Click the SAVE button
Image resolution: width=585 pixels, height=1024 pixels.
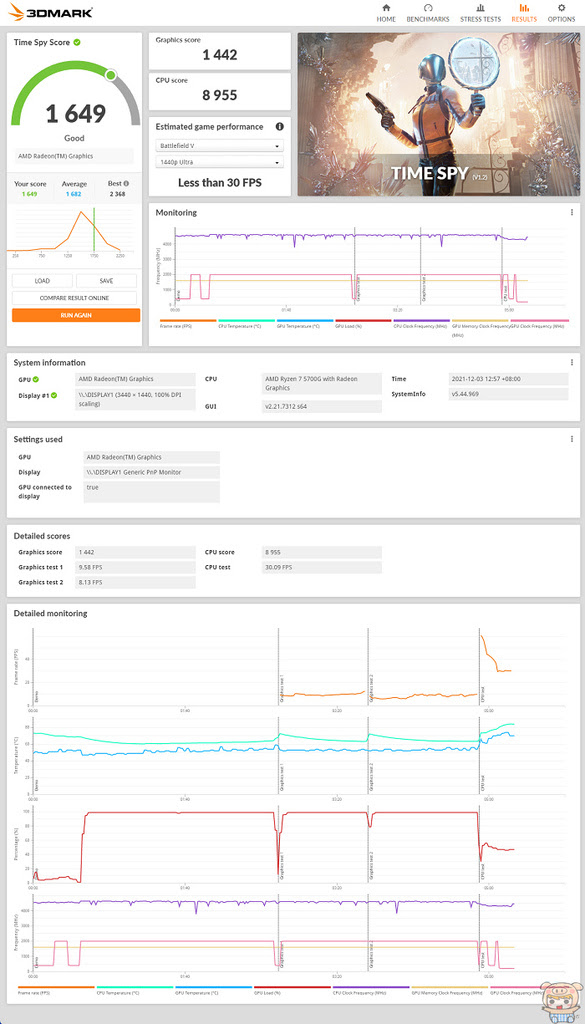[x=106, y=281]
